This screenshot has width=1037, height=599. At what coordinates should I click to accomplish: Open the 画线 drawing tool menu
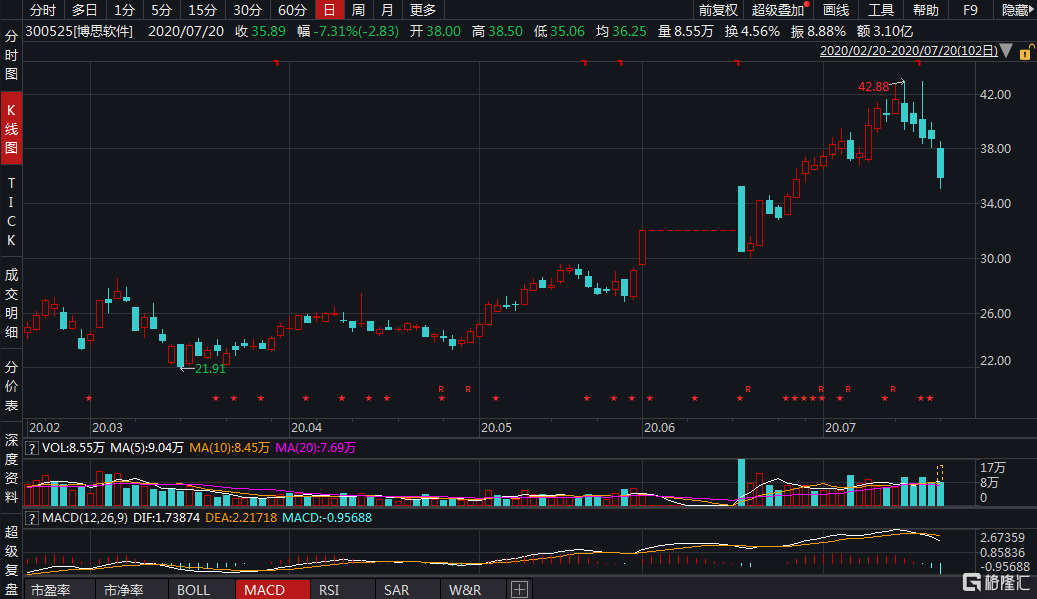pos(835,10)
